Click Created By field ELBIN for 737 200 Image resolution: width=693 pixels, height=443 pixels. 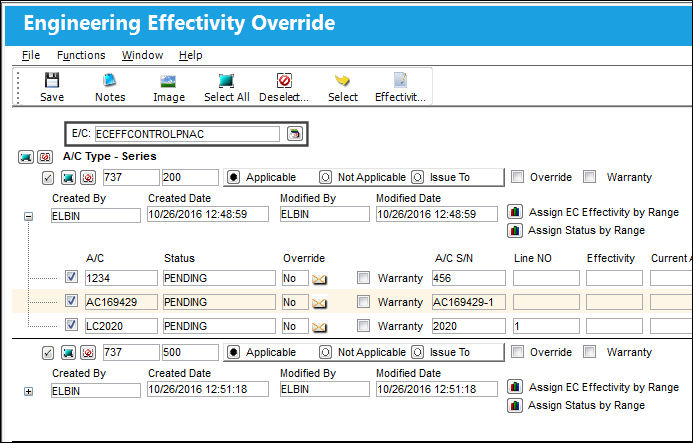[95, 216]
